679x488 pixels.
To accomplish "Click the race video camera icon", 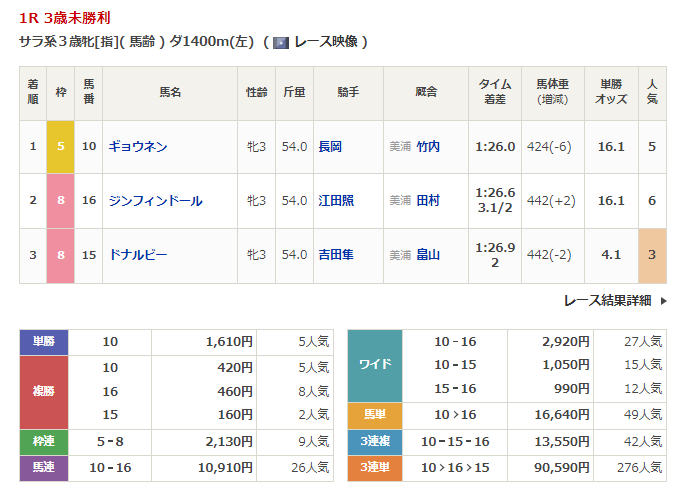I will coord(281,42).
